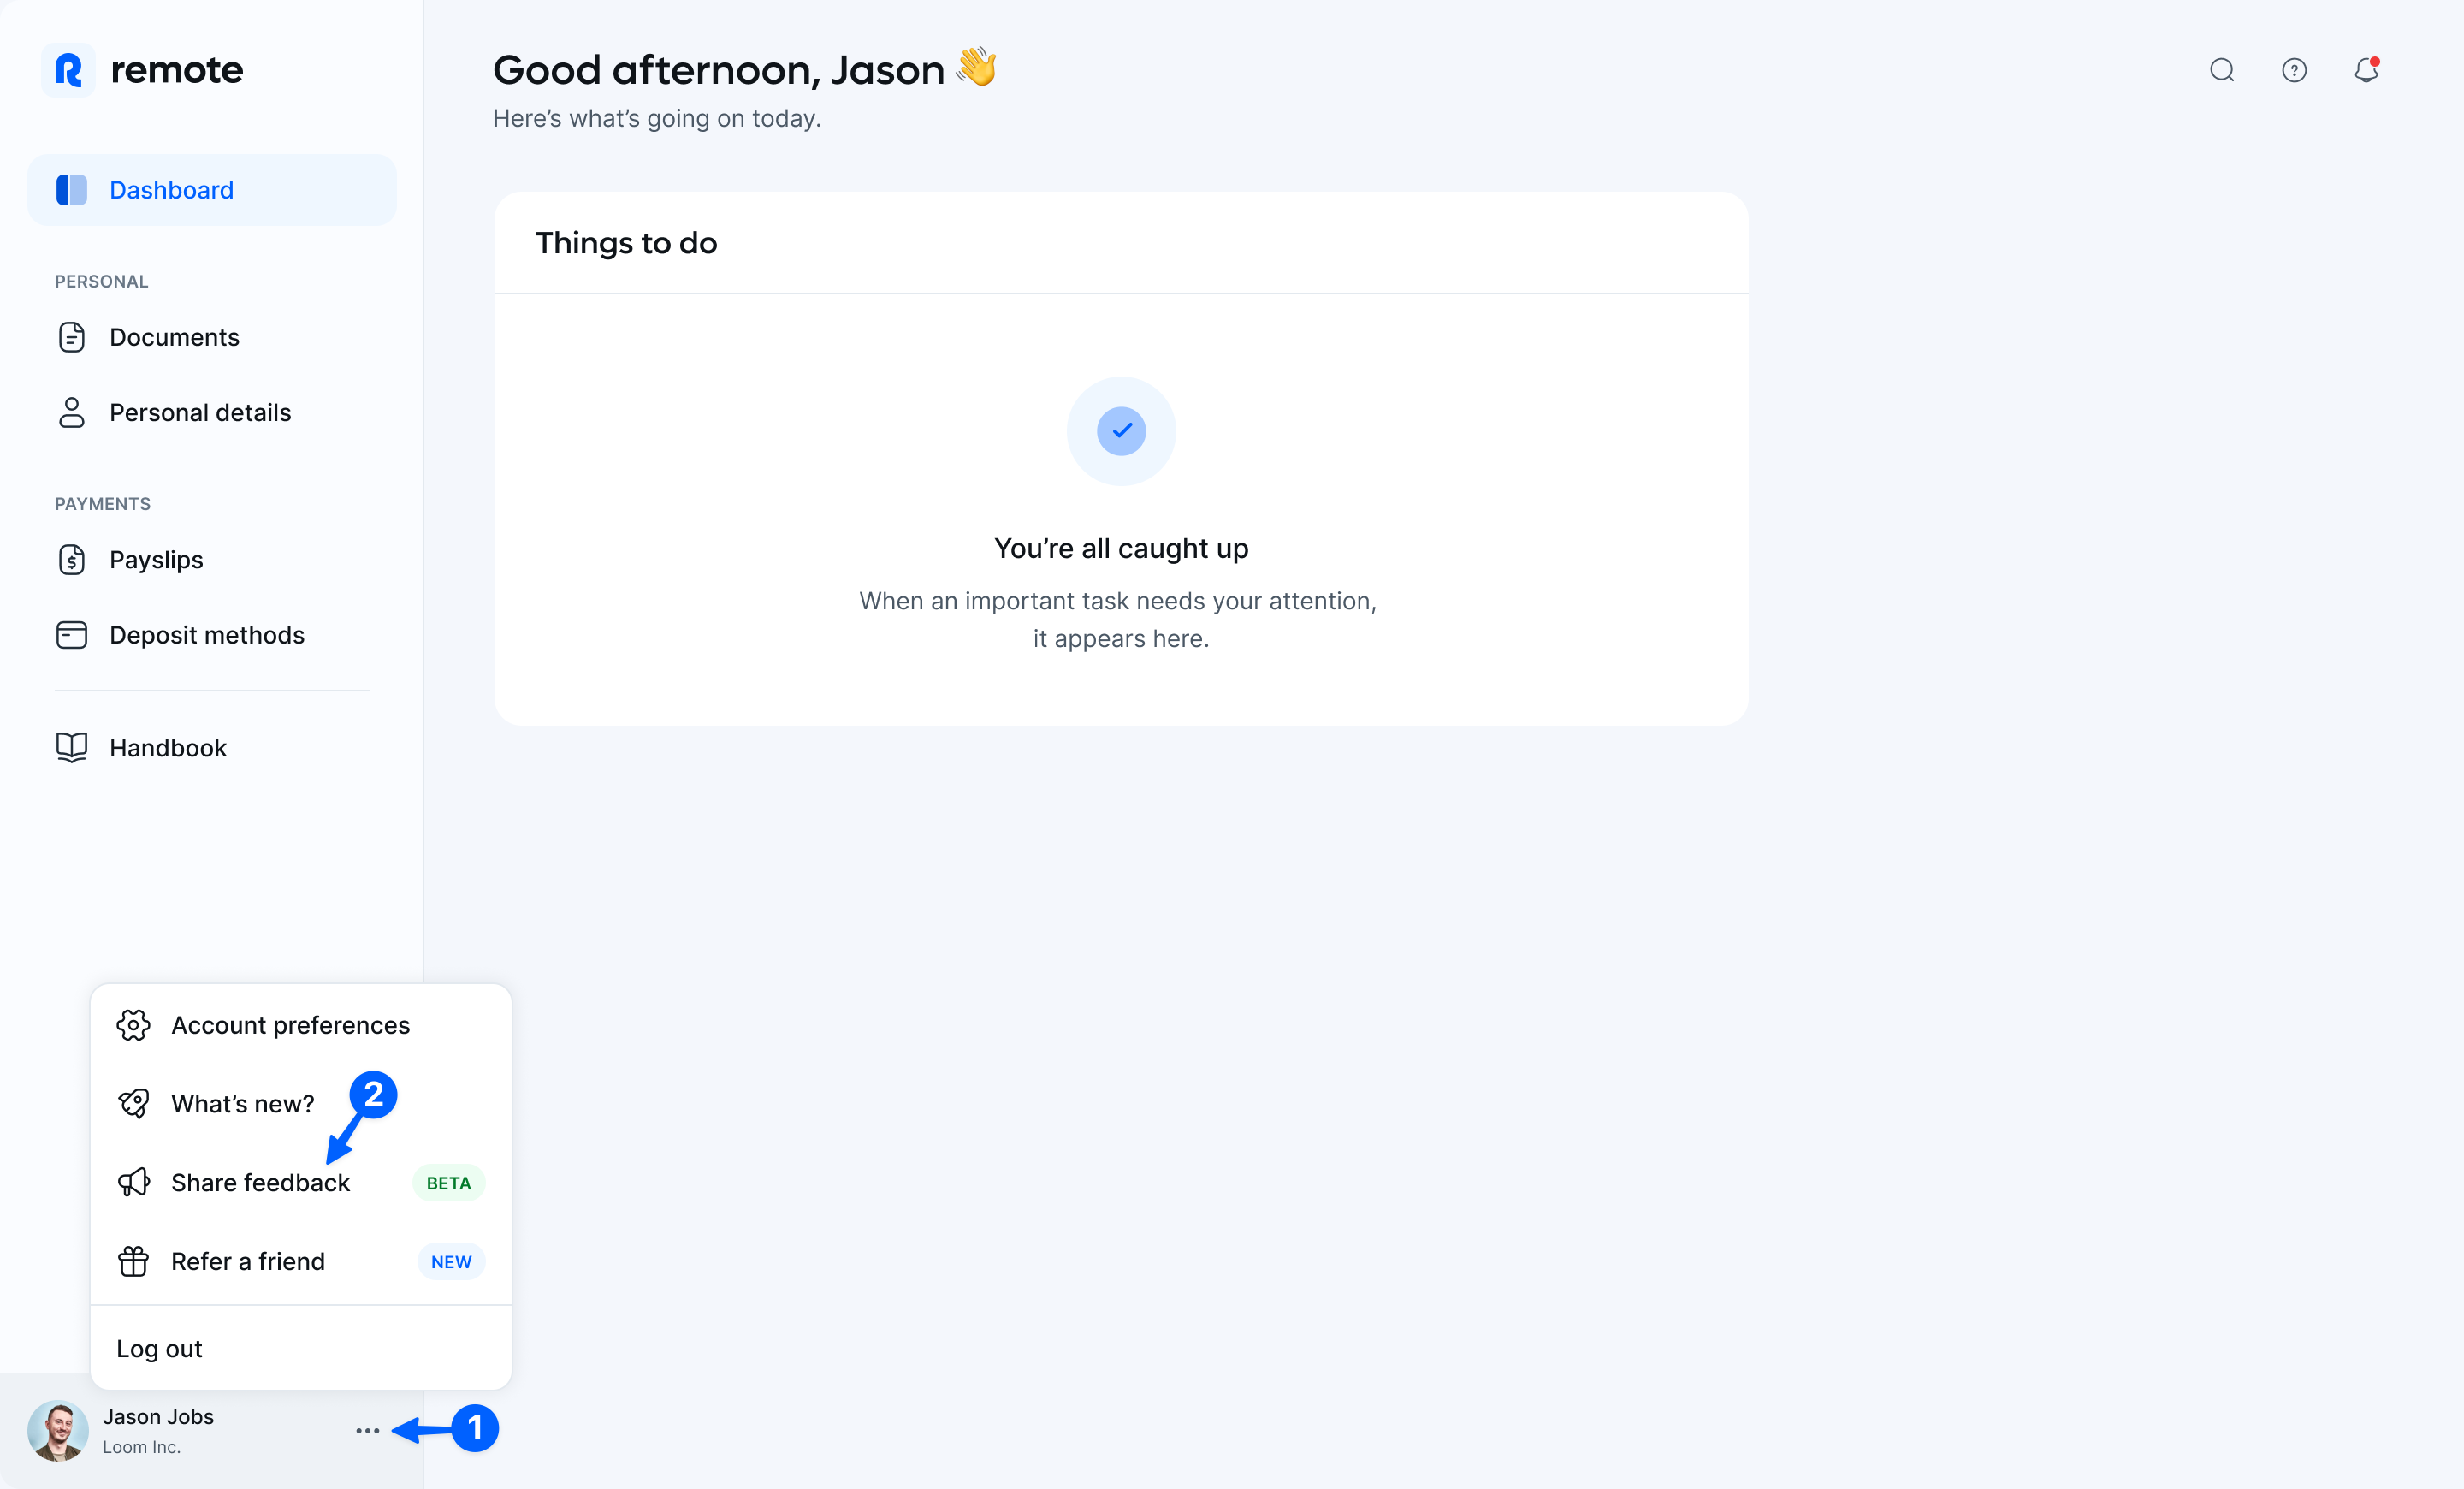Image resolution: width=2464 pixels, height=1489 pixels.
Task: Click the Remote R logo icon
Action: [68, 70]
